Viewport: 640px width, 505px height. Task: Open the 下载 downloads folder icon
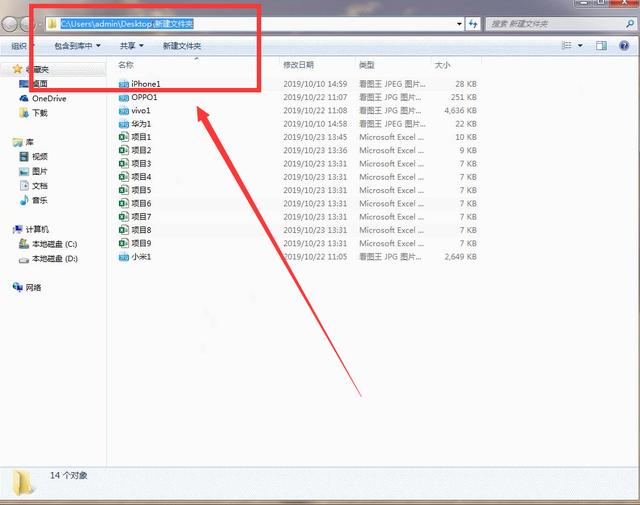(x=24, y=113)
